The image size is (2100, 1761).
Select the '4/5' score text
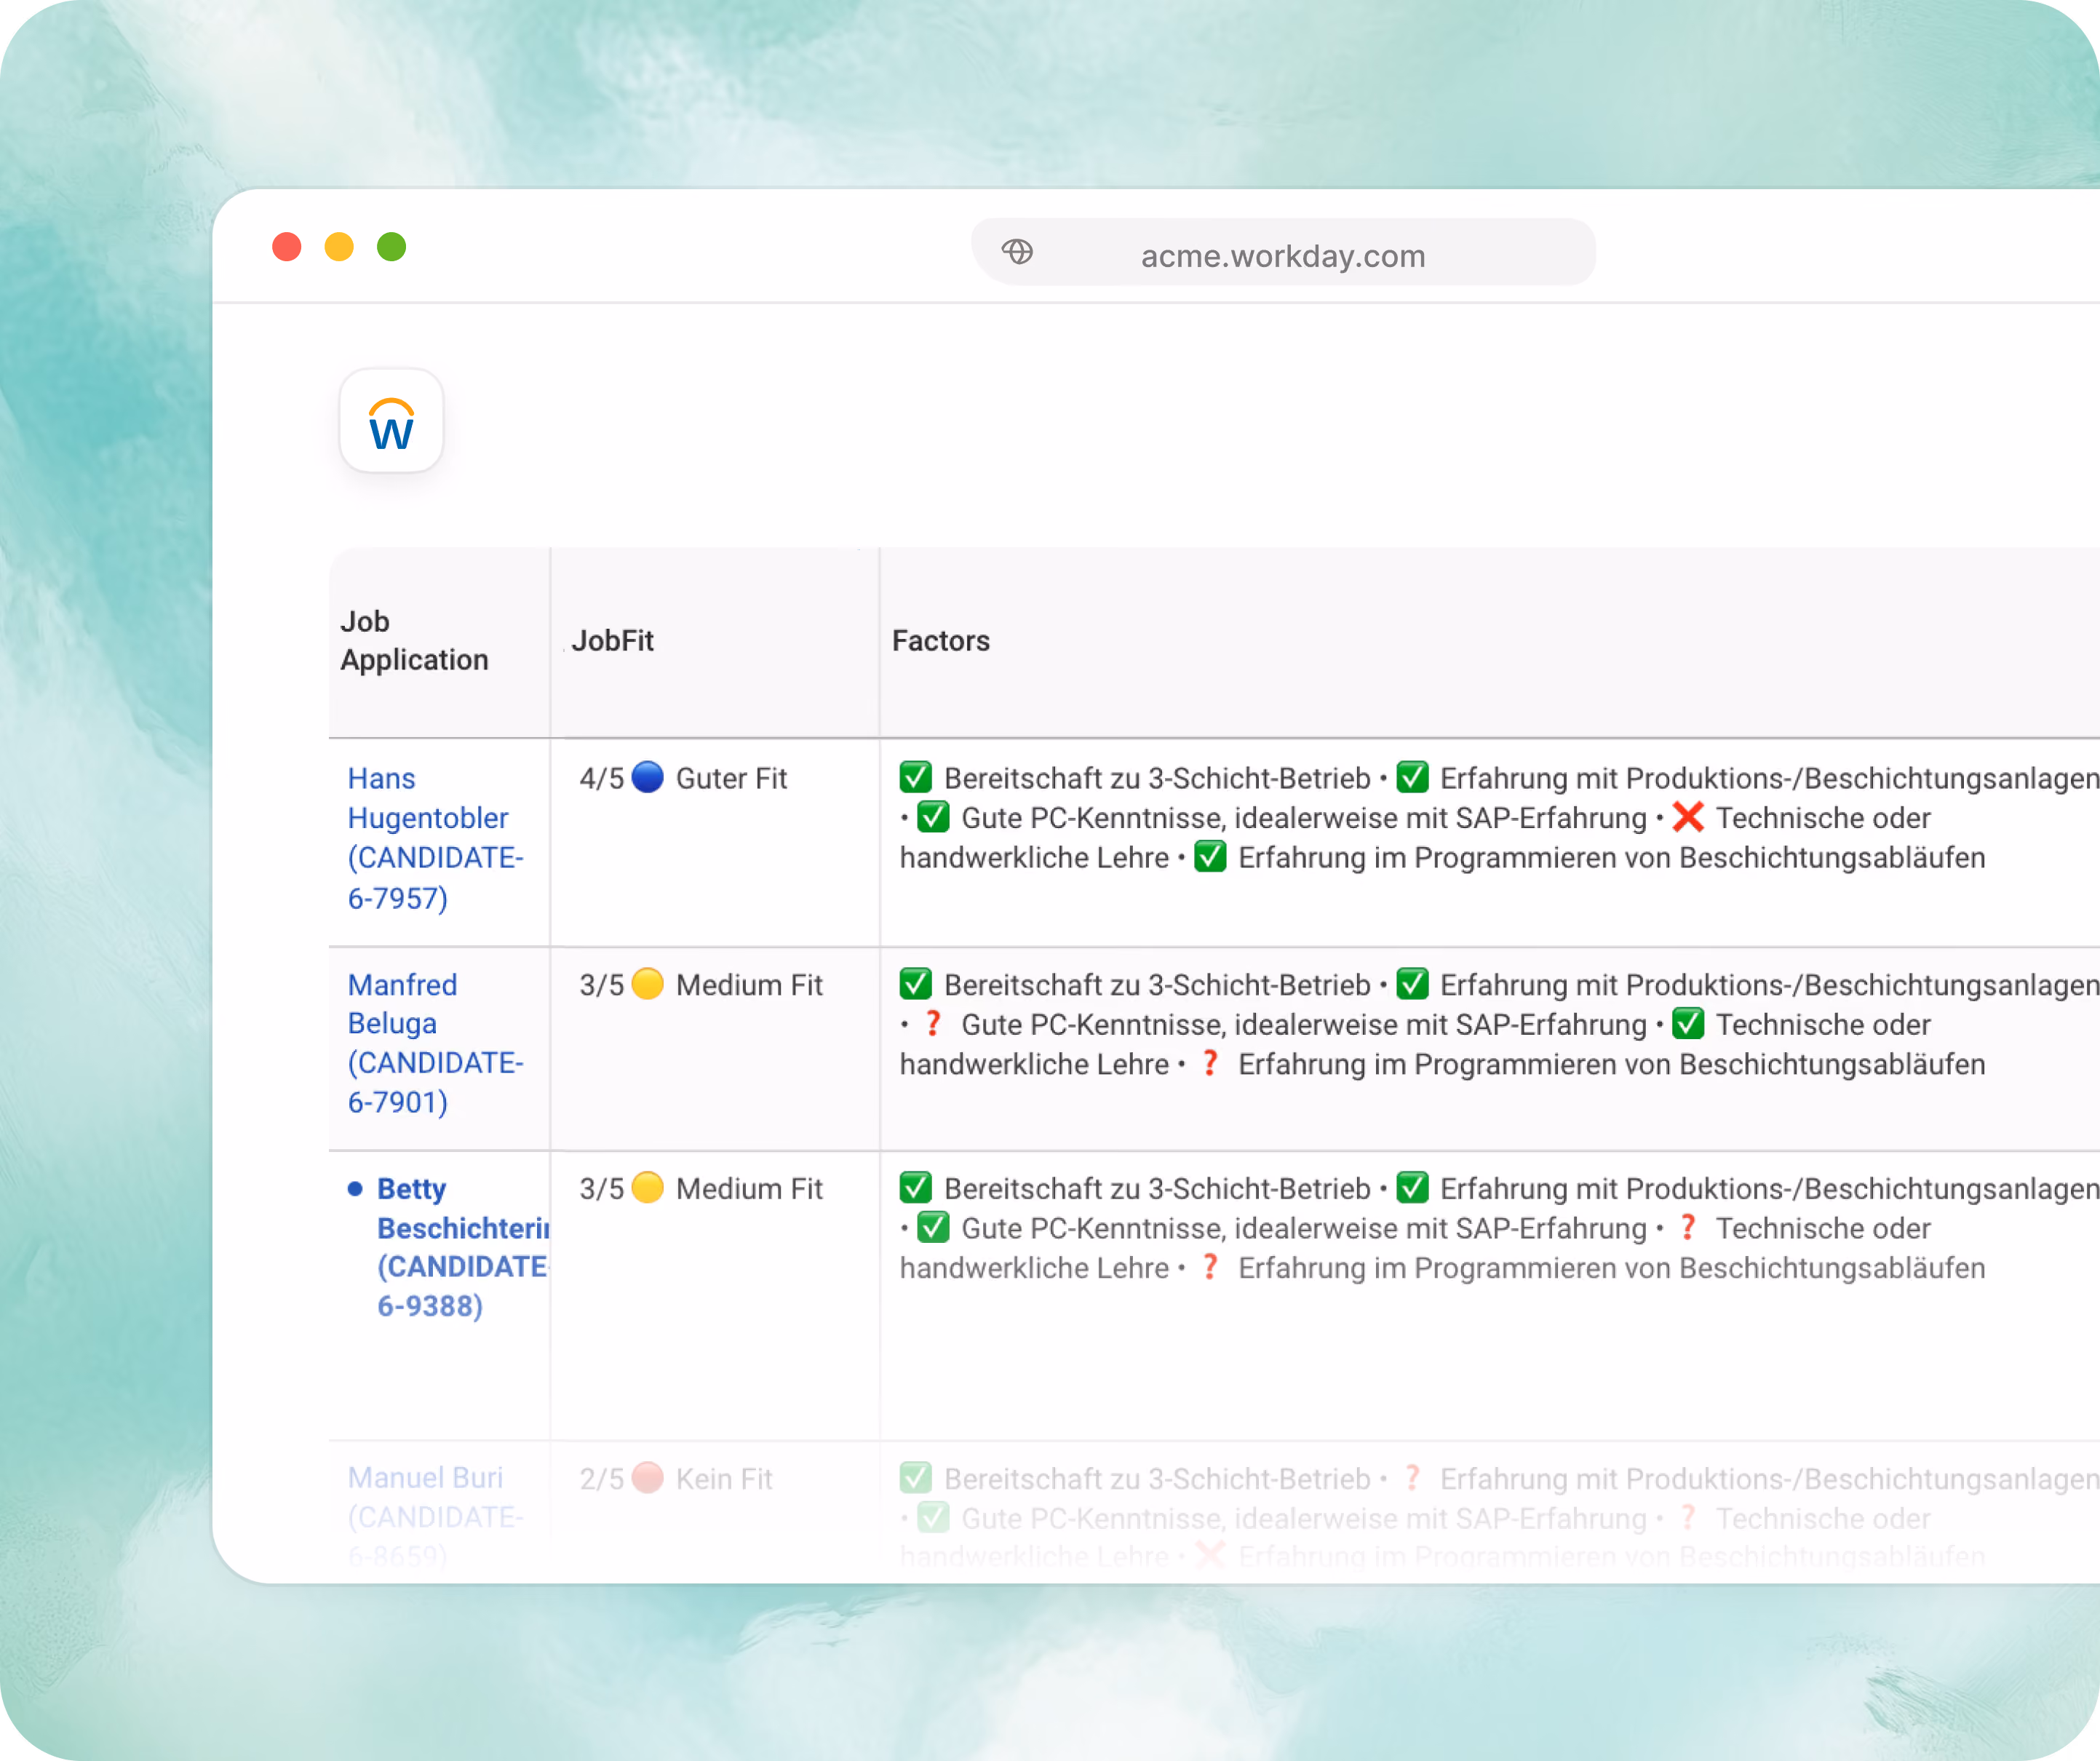click(x=601, y=778)
